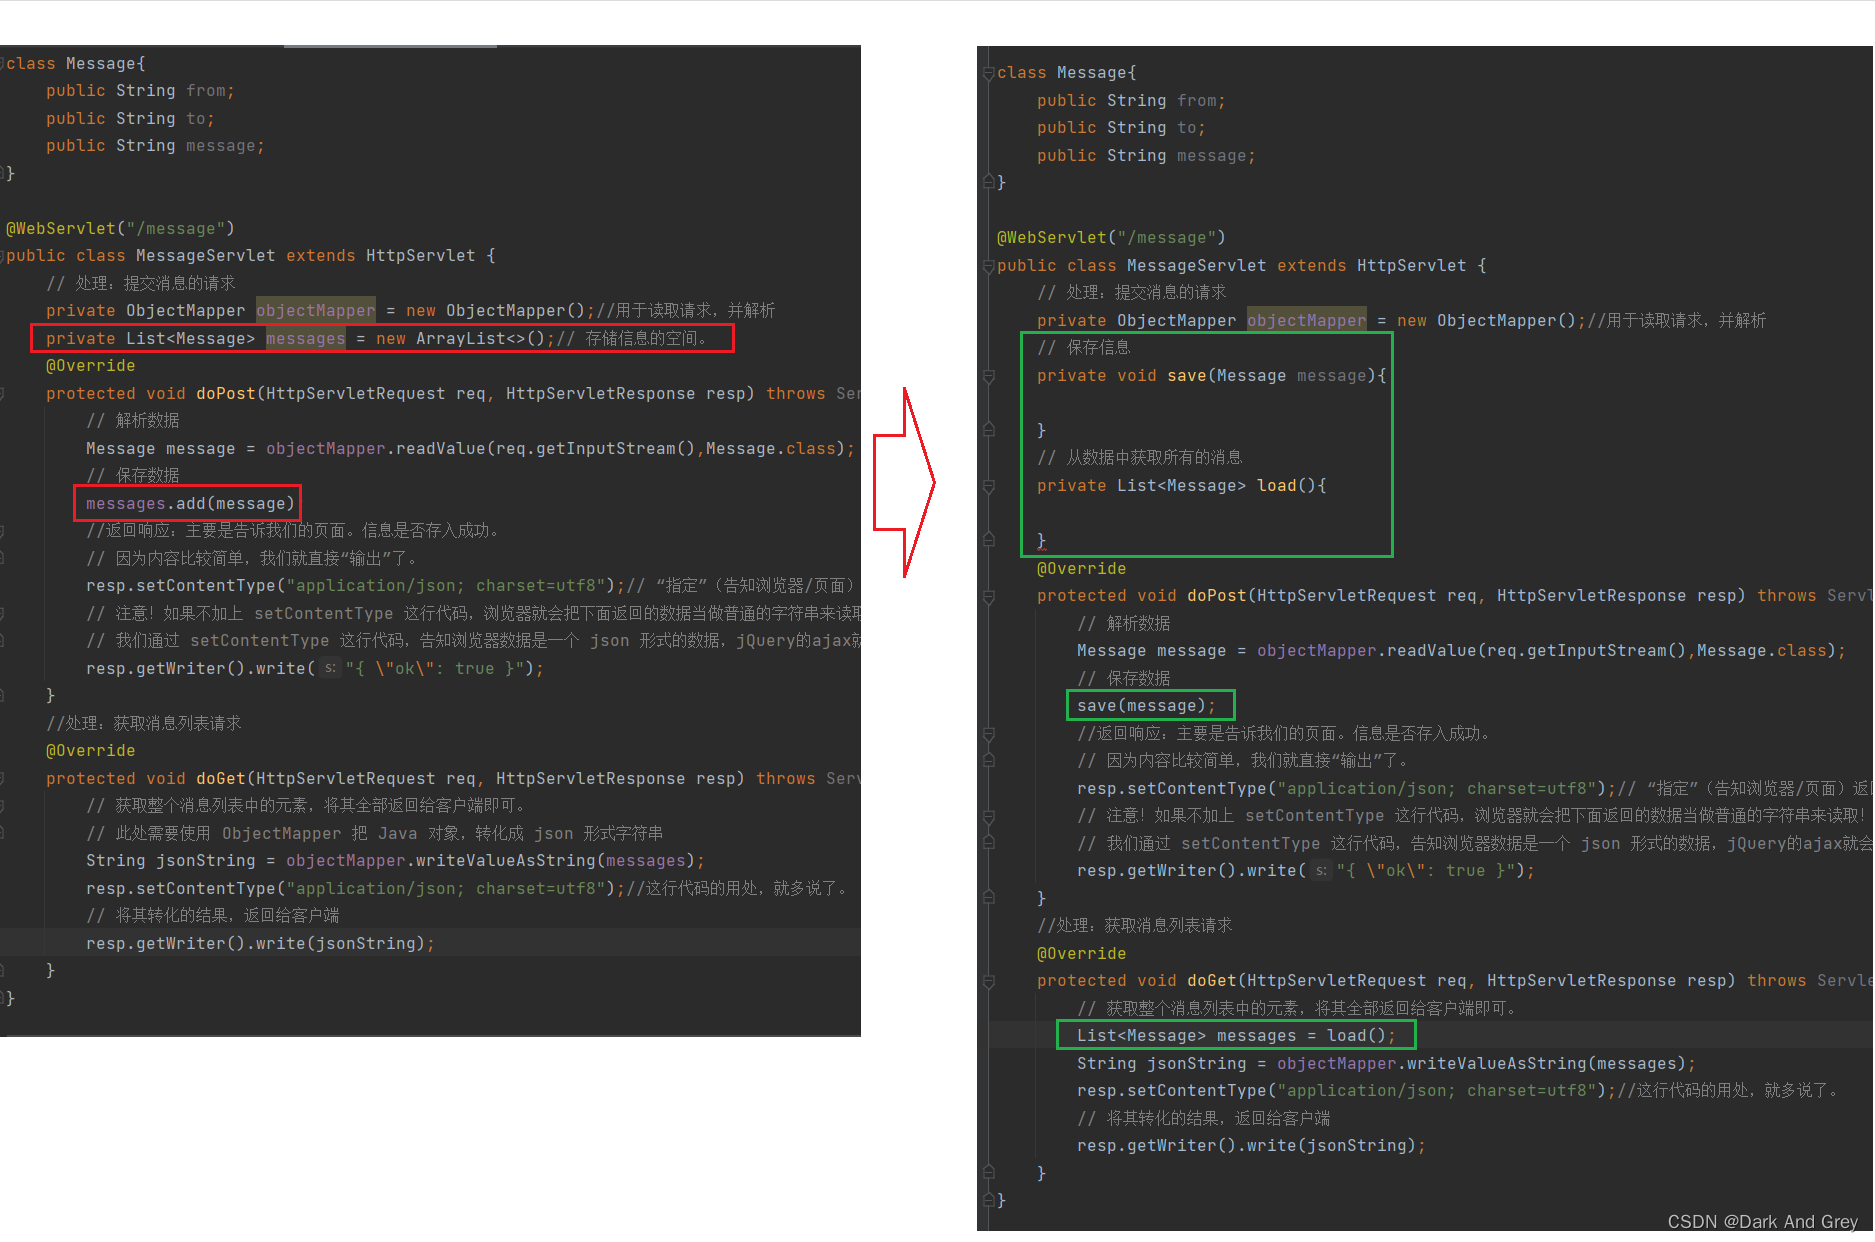Collapse the MessageServlet class fold marker in right editor
1875x1242 pixels.
point(988,266)
